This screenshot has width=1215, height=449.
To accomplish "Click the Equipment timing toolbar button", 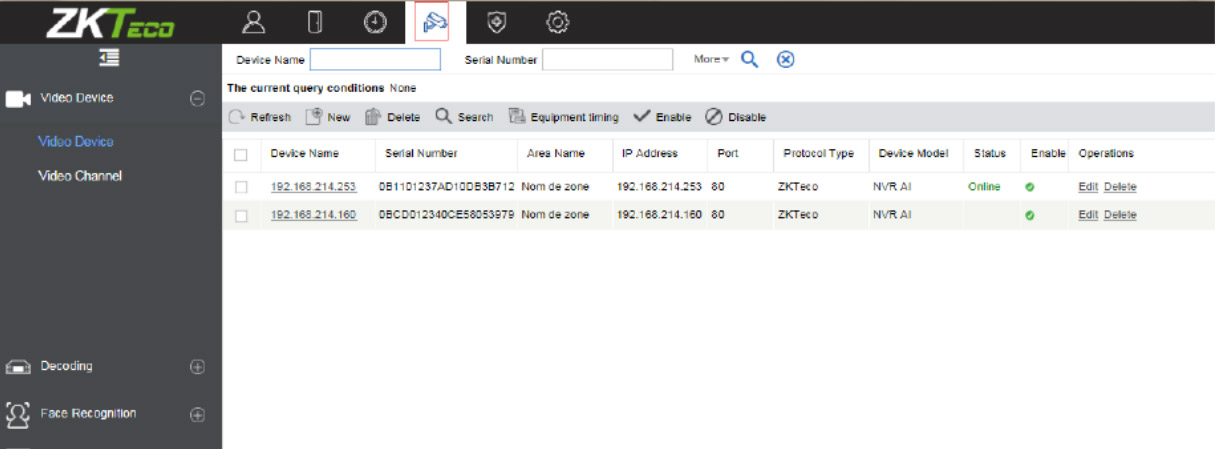I will click(x=563, y=117).
